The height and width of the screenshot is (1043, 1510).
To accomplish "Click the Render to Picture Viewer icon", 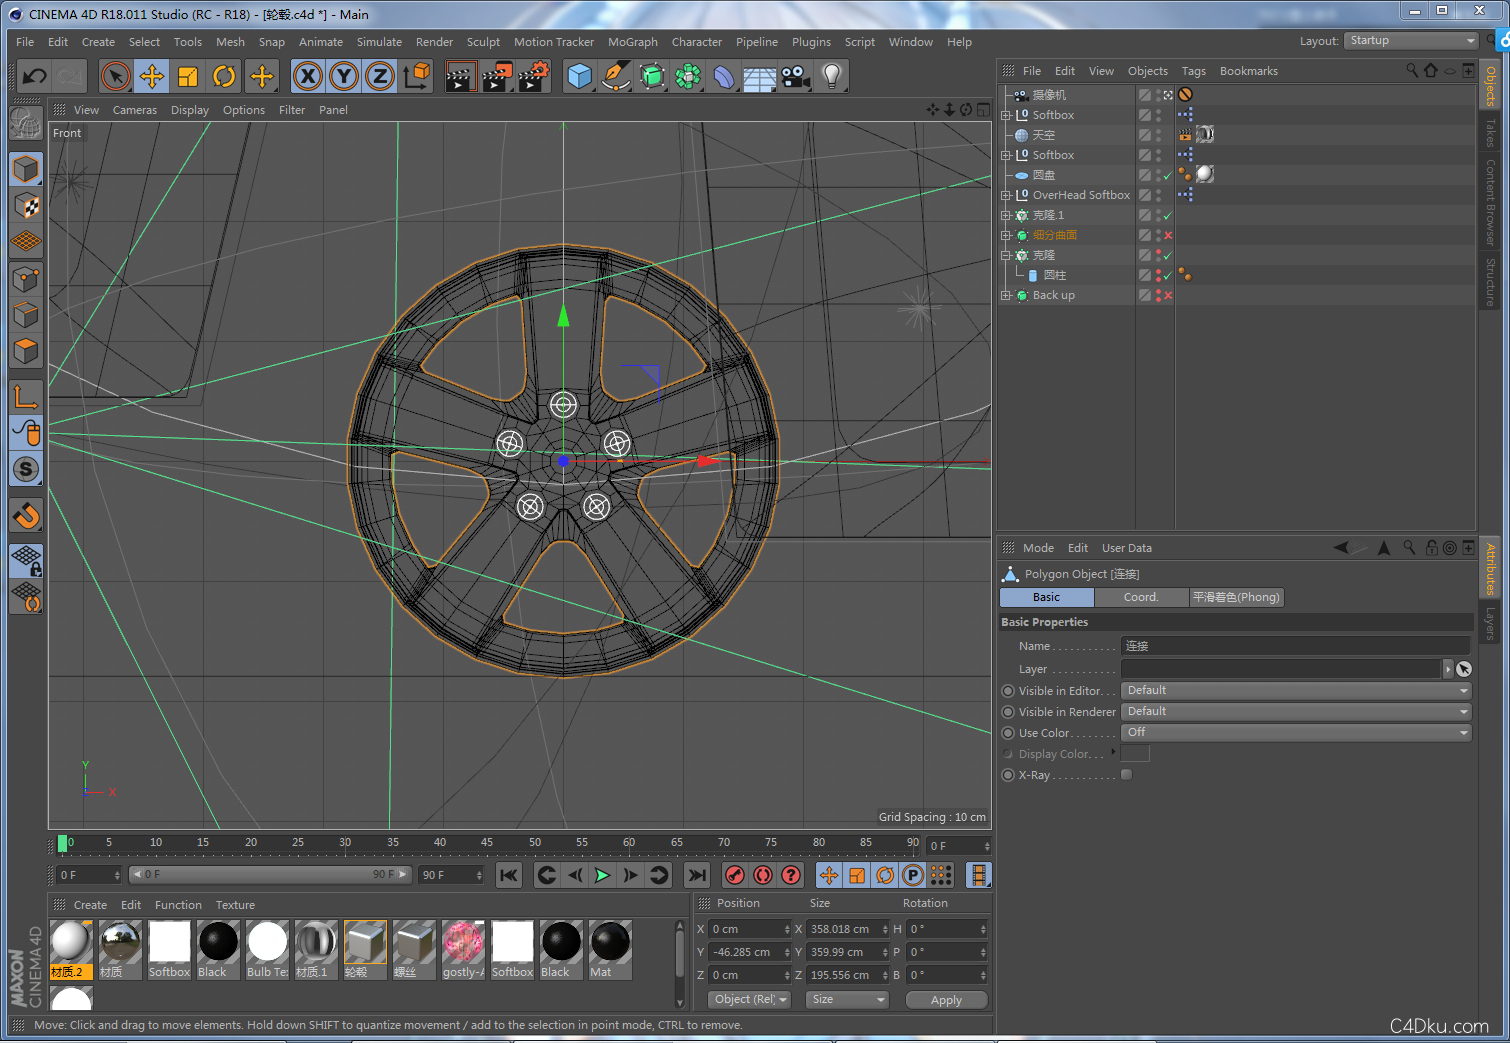I will point(496,76).
